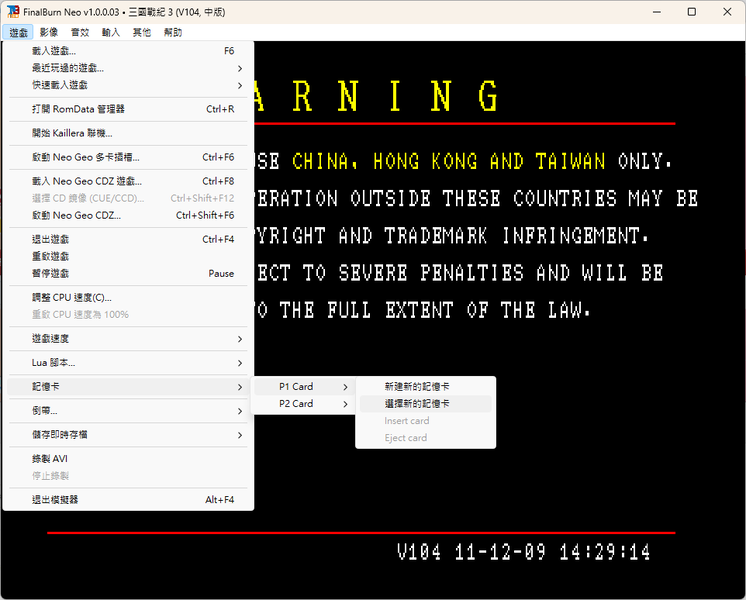The width and height of the screenshot is (746, 600).
Task: Minimize the FinalBurn Neo window
Action: point(657,12)
